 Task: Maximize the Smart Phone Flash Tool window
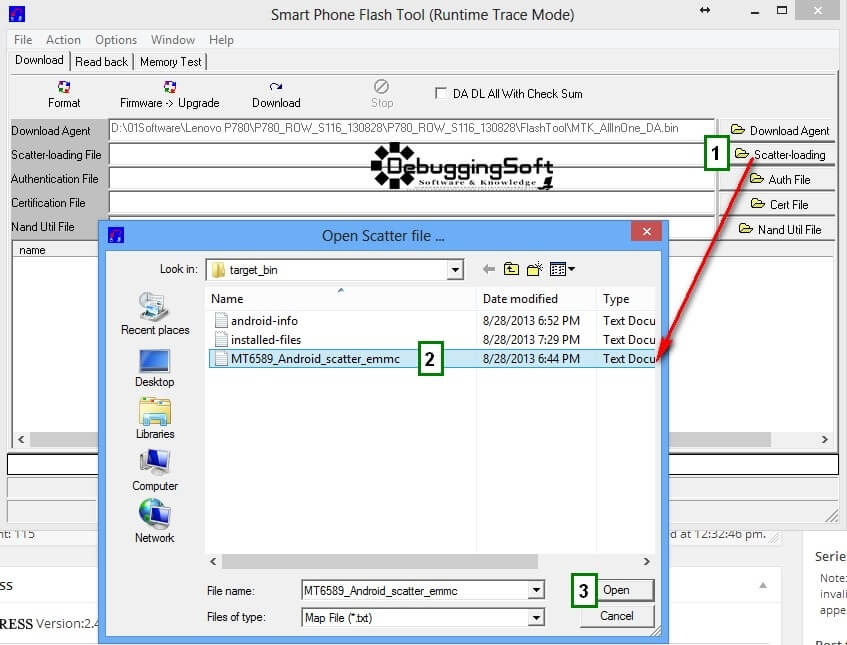[x=782, y=10]
